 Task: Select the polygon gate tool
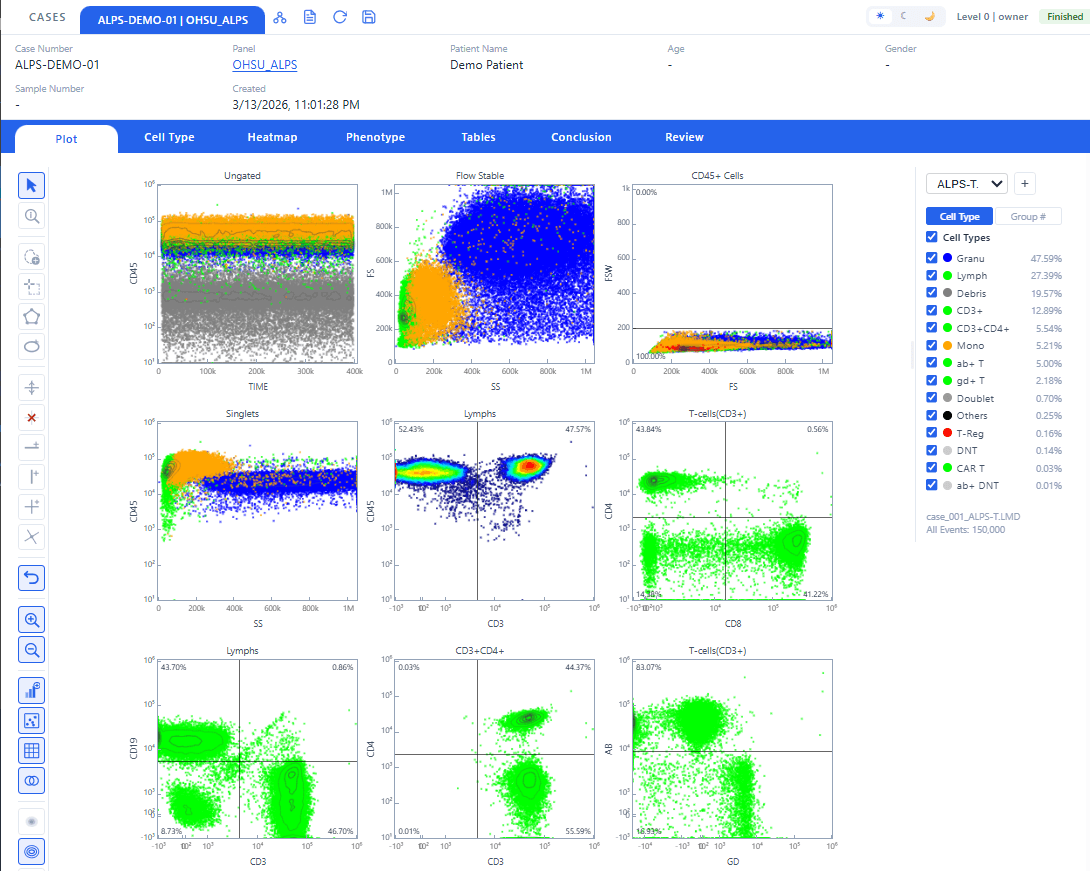tap(31, 317)
